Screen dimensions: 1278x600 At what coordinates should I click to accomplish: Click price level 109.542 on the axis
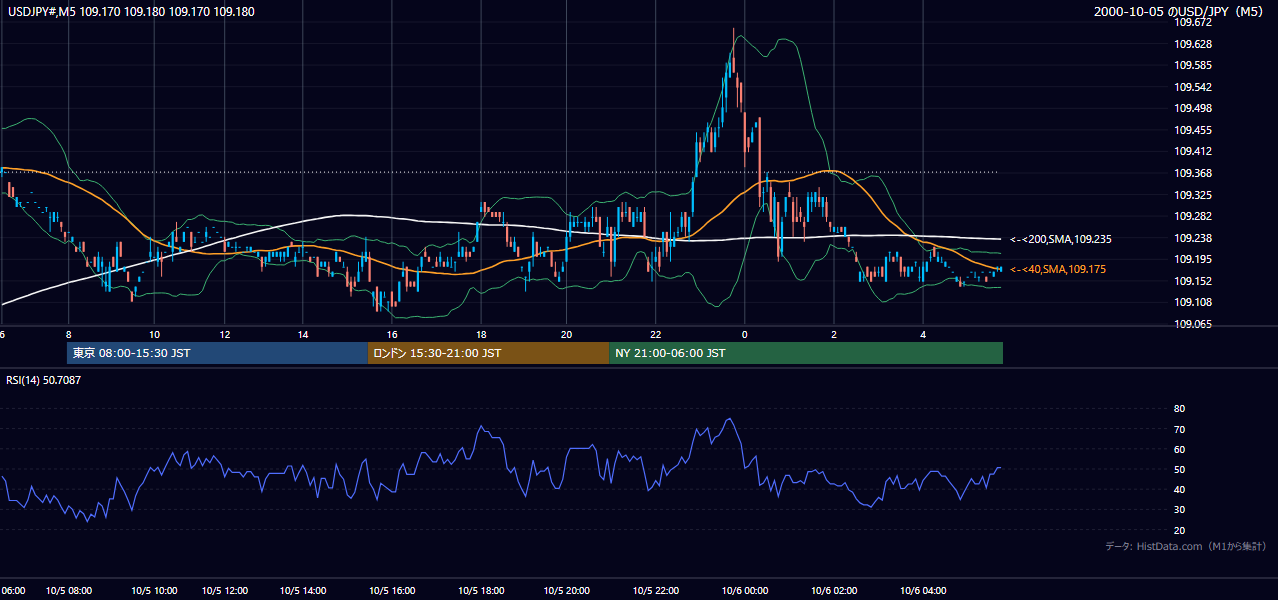click(x=1195, y=87)
